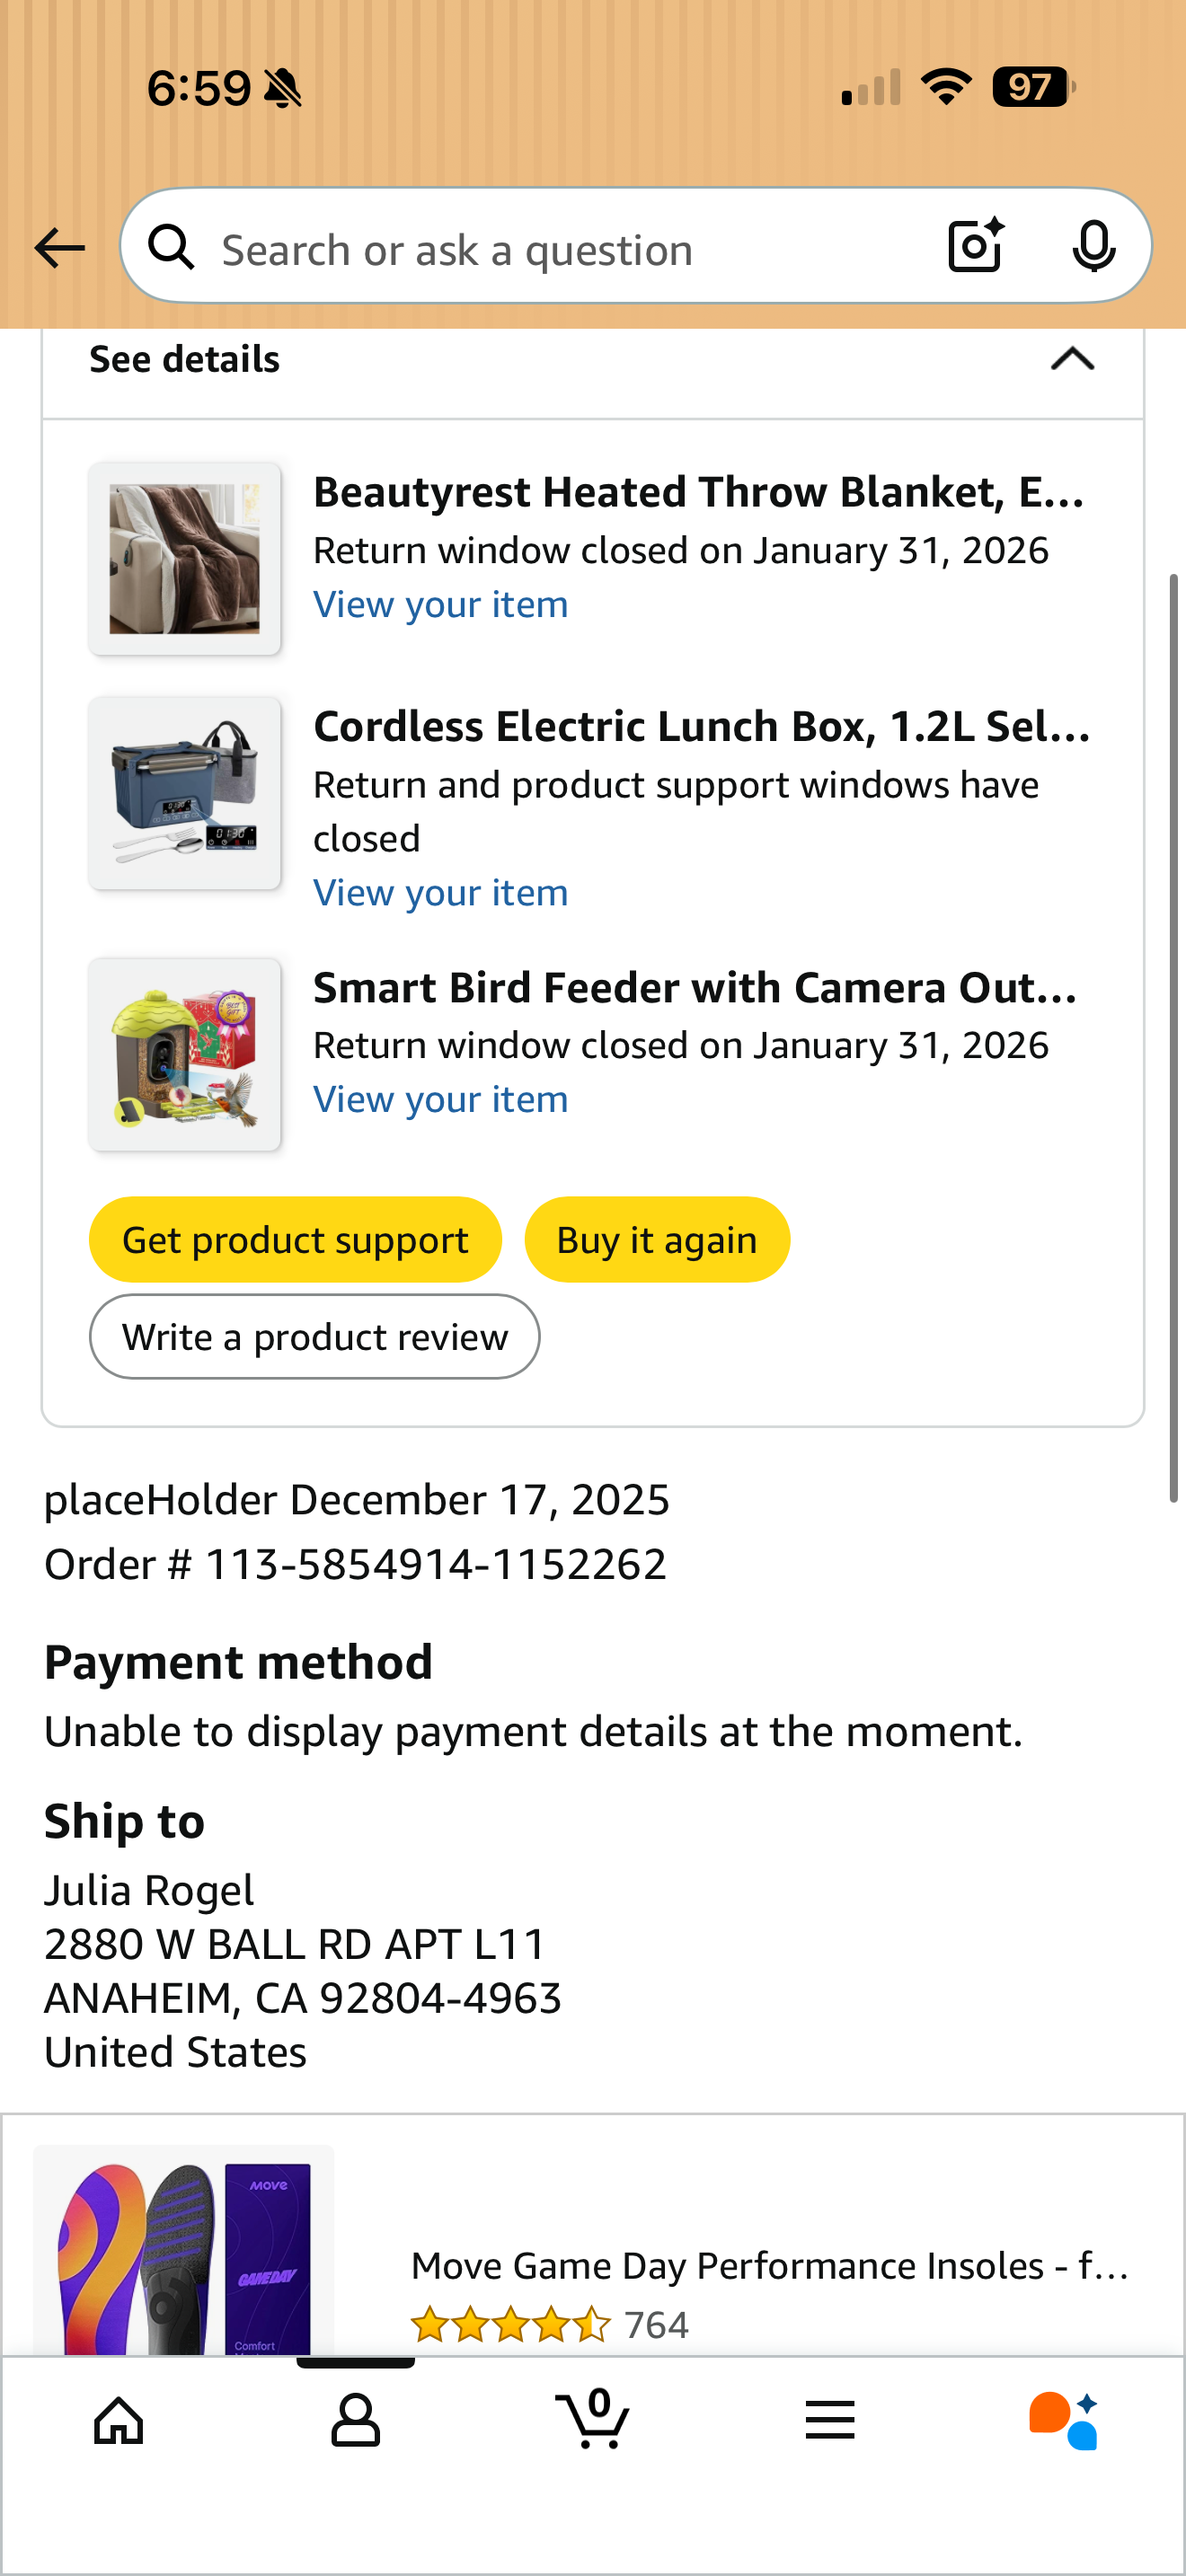Open the shopping cart icon
Screen dimensions: 1186x2576
[593, 2419]
